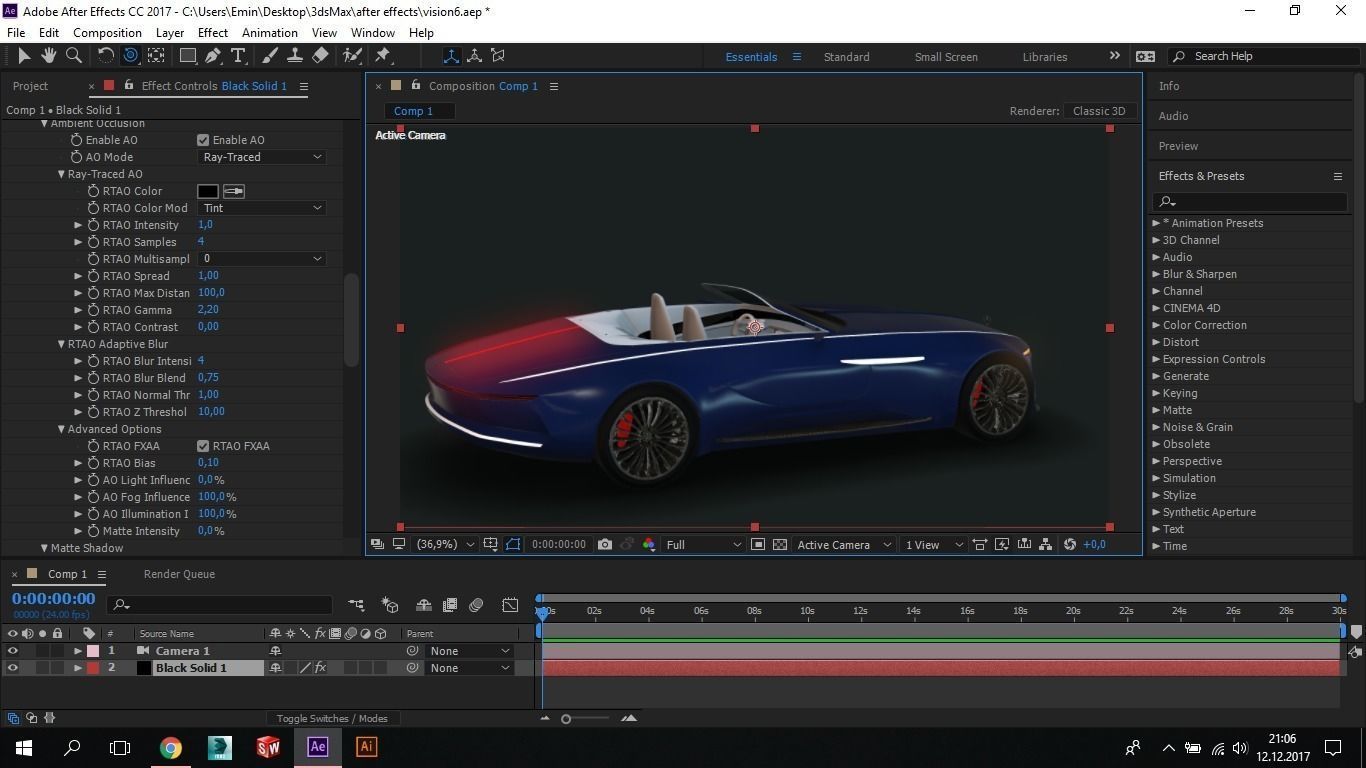Uncheck the RTAO FXAA checkbox

pos(203,446)
